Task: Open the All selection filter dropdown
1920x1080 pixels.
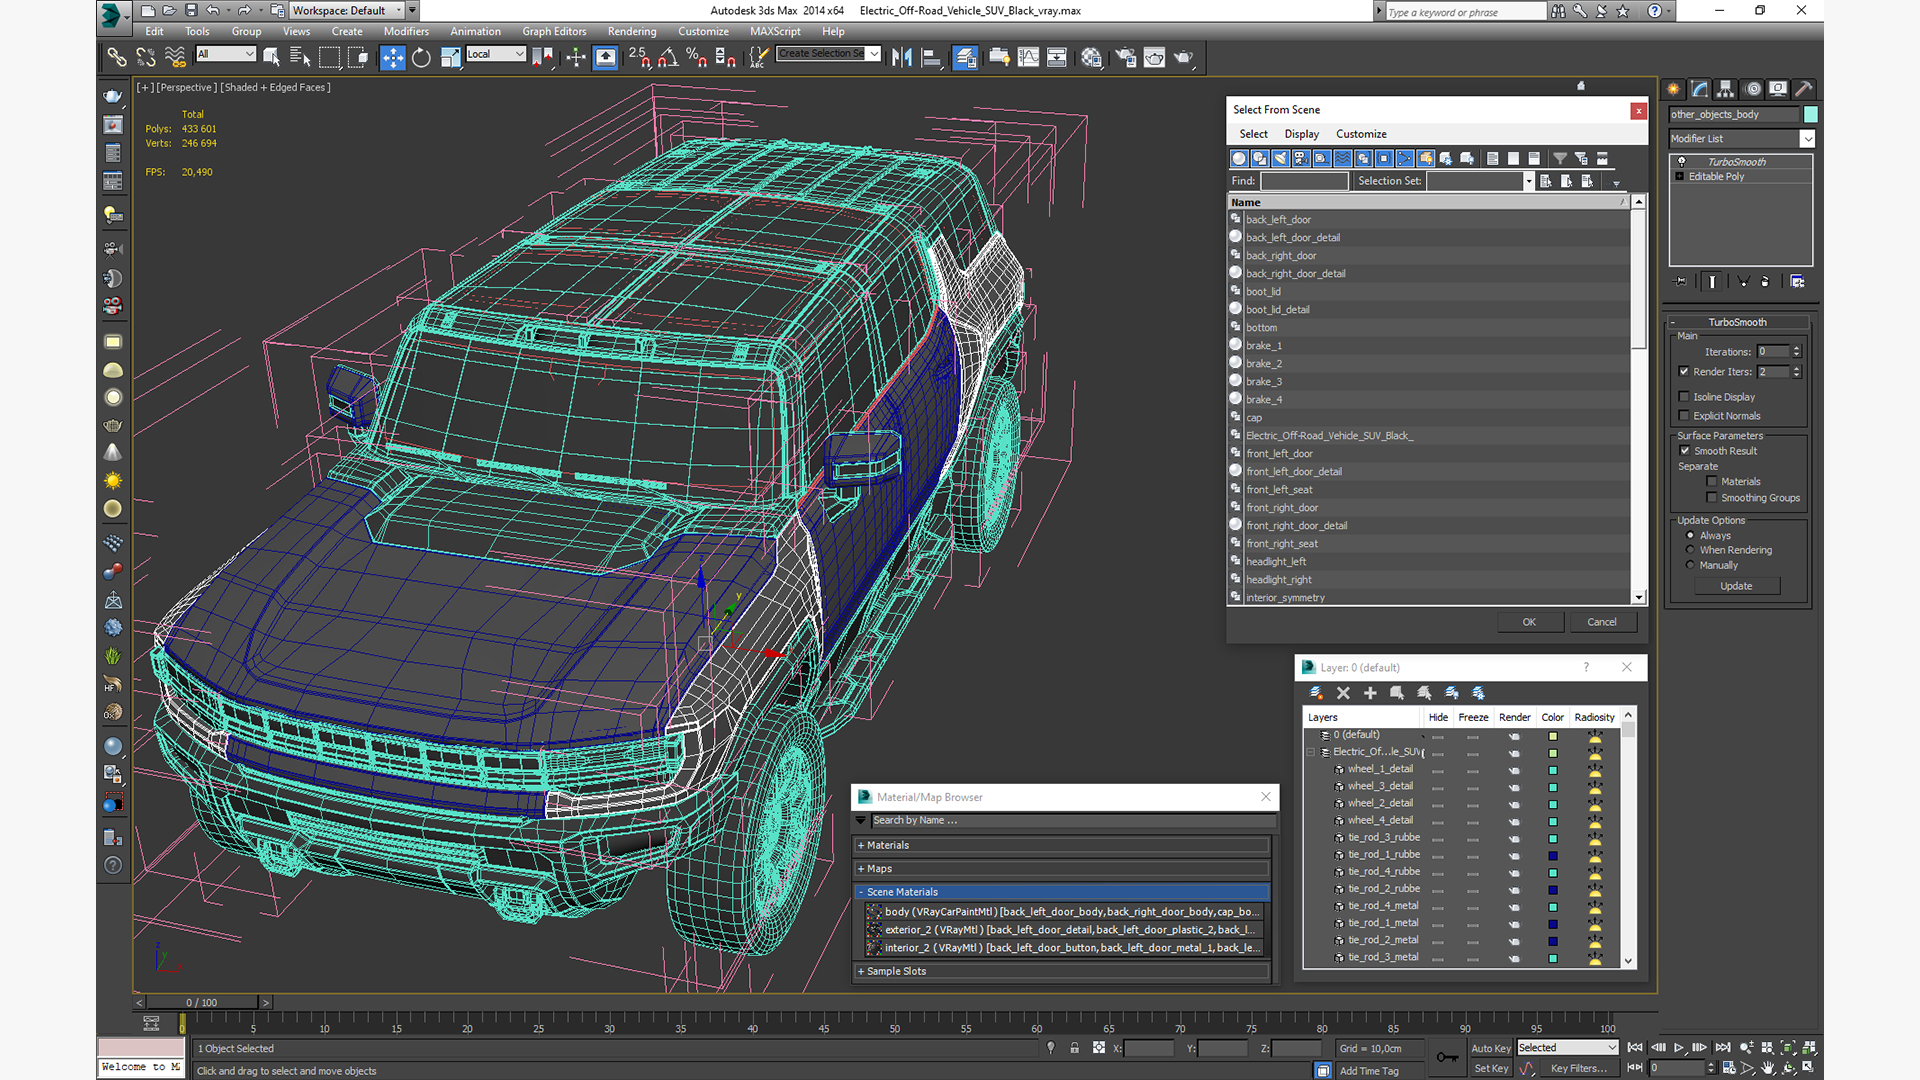Action: pos(226,54)
